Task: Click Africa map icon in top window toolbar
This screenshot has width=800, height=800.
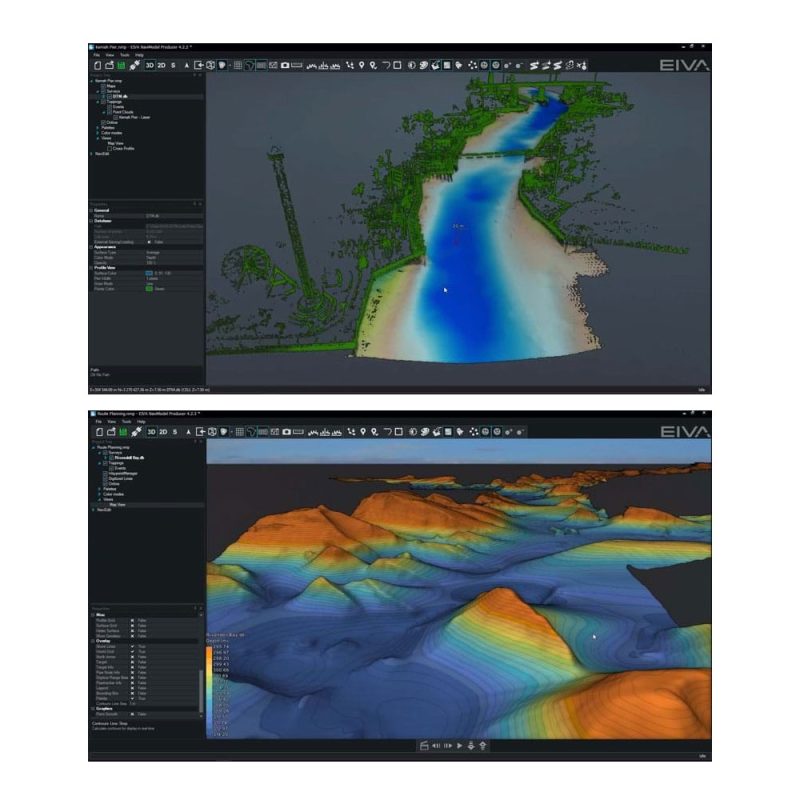Action: pos(249,65)
